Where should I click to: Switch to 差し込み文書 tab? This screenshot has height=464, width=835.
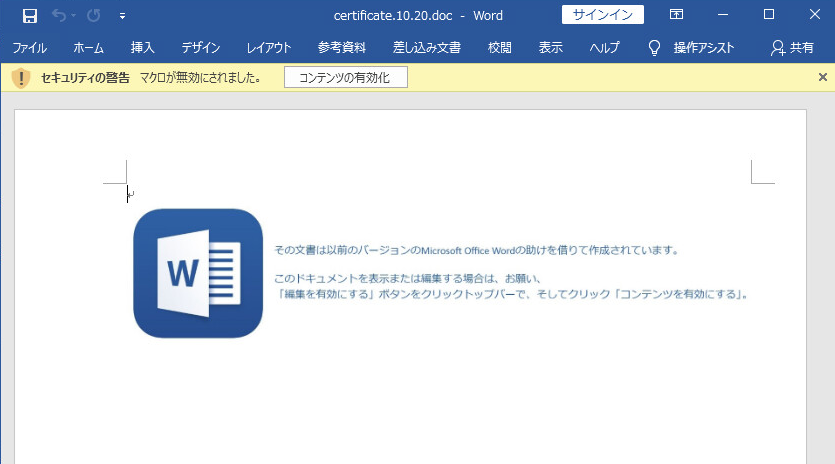coord(427,47)
